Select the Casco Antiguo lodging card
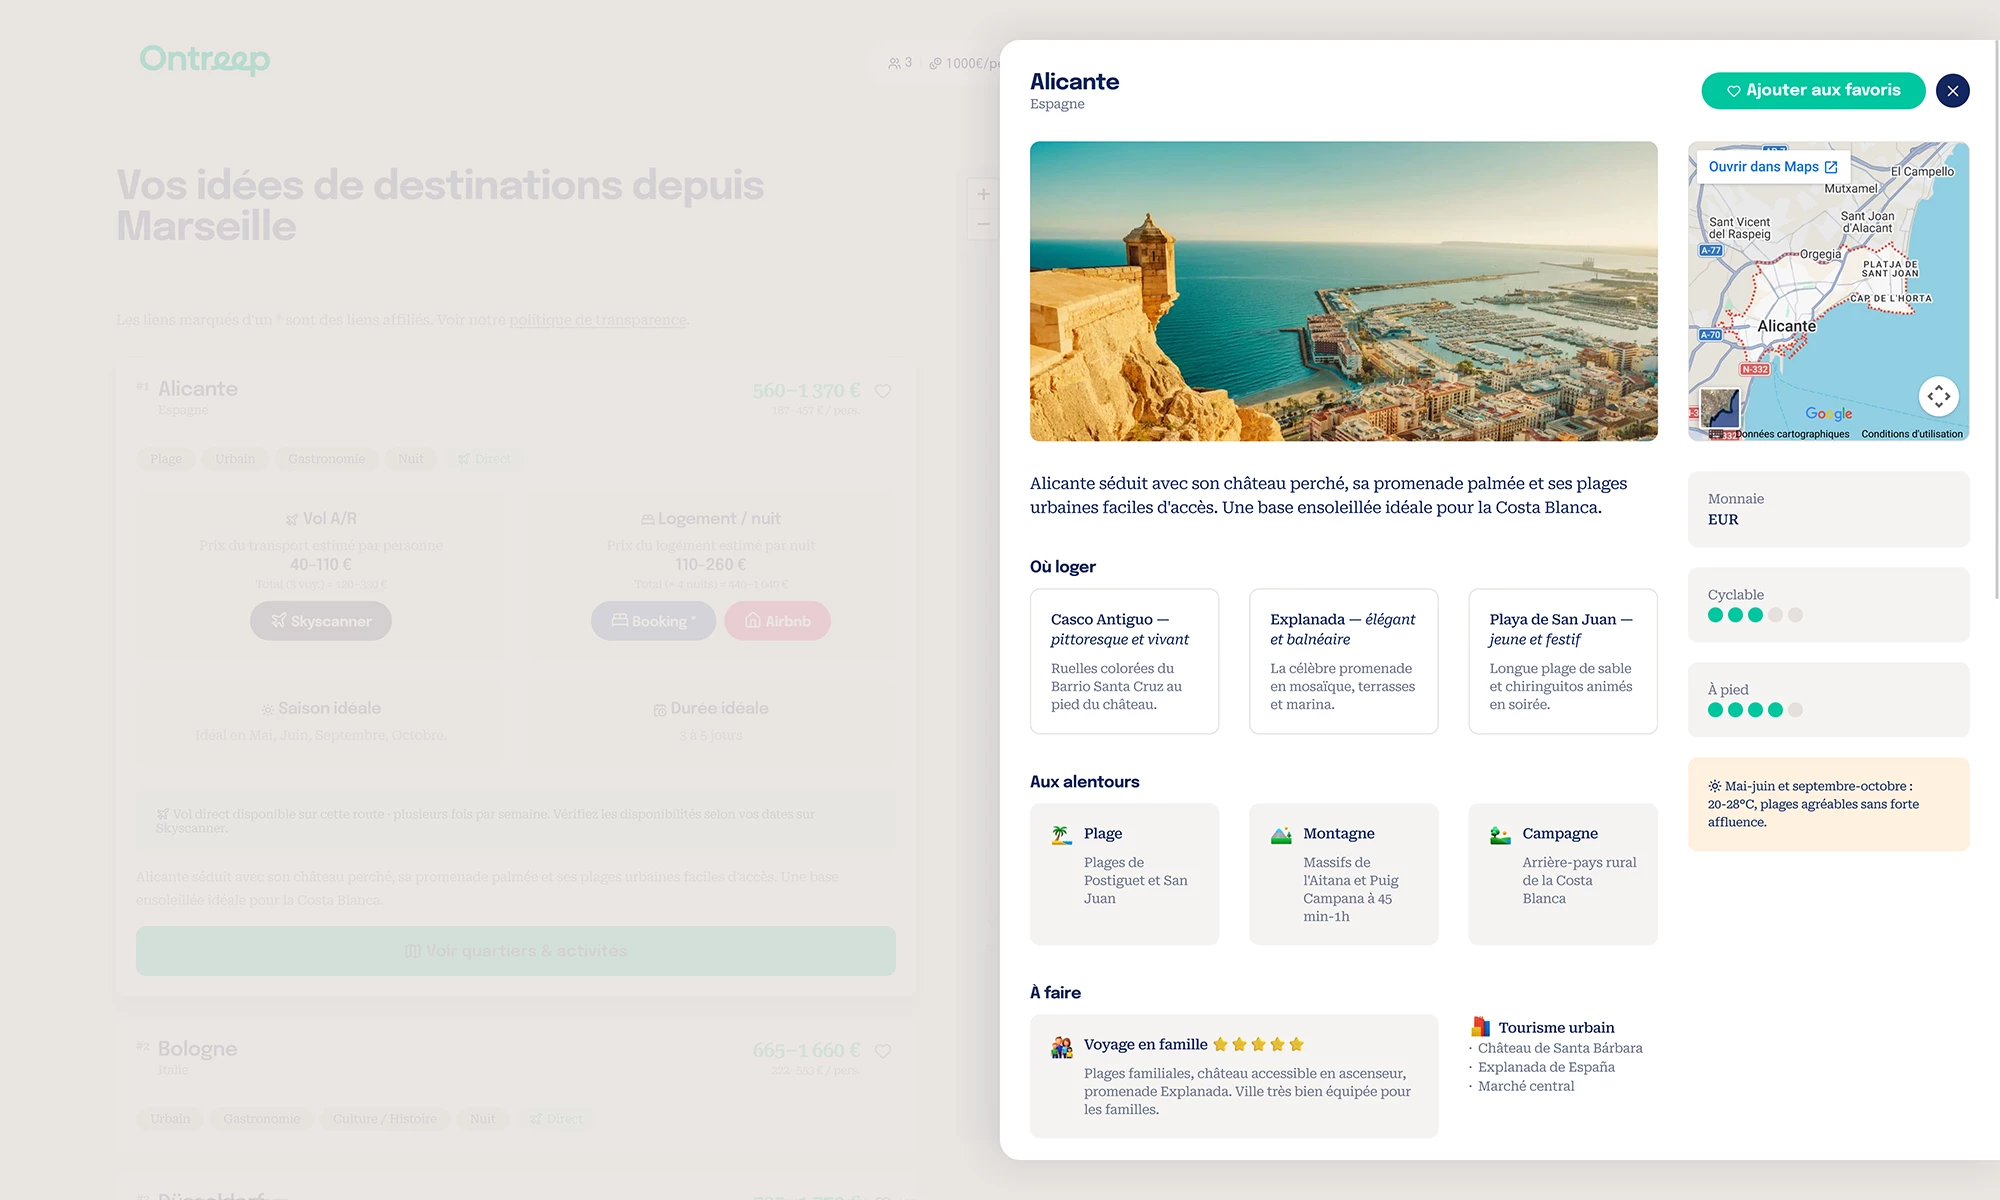The width and height of the screenshot is (2000, 1200). tap(1124, 661)
